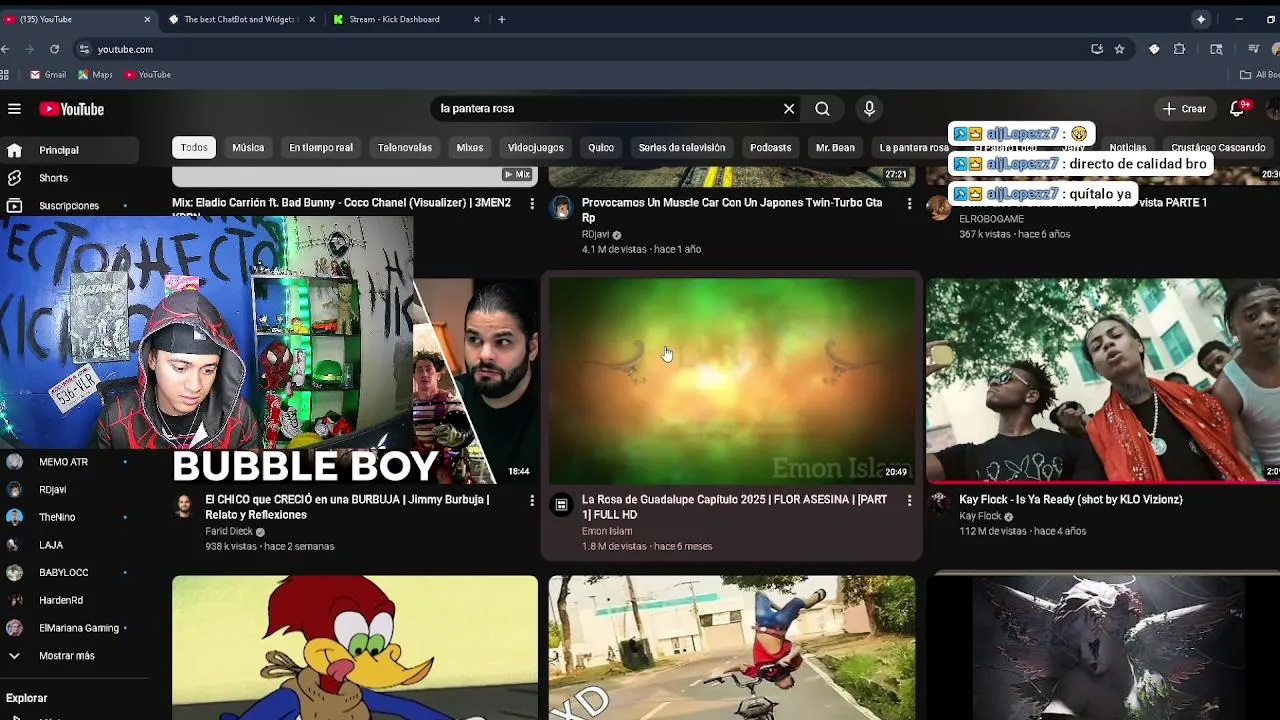Select the Mr. Bean filter chip

[835, 147]
